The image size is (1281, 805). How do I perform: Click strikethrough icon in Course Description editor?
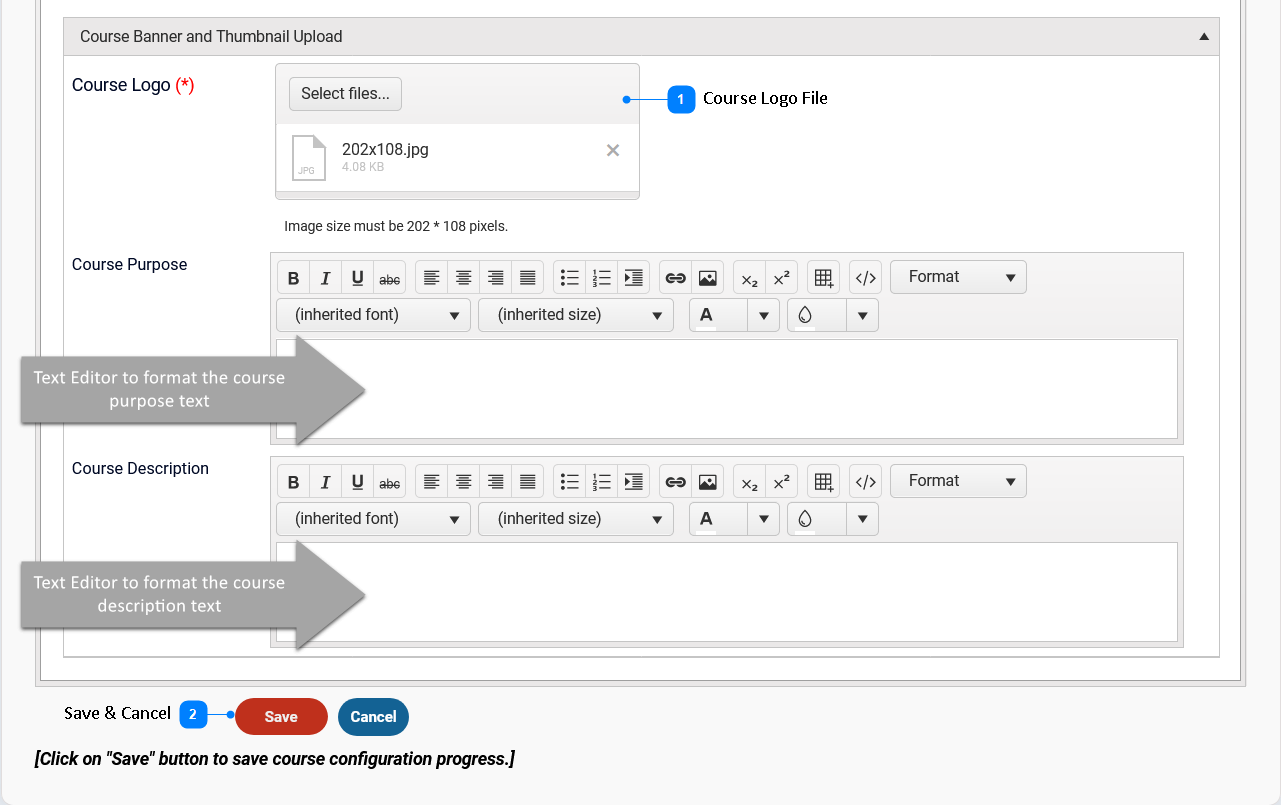(390, 482)
